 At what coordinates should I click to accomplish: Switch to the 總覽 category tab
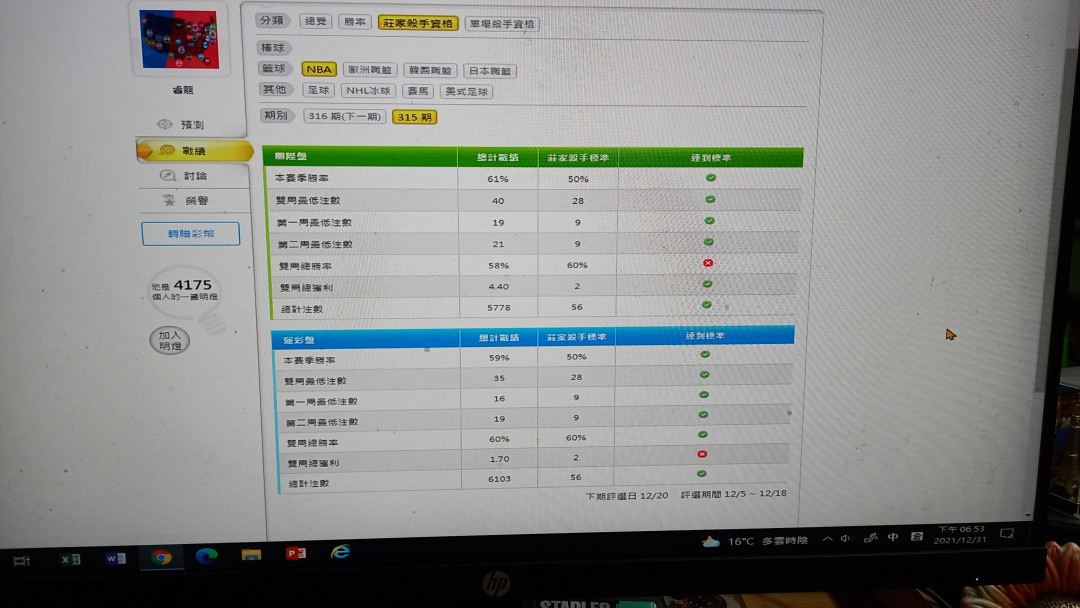[315, 21]
